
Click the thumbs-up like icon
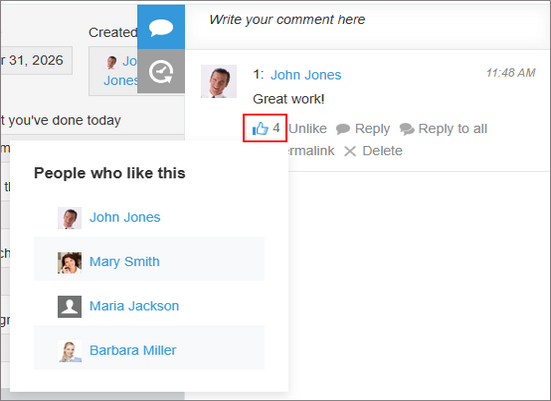pyautogui.click(x=260, y=128)
